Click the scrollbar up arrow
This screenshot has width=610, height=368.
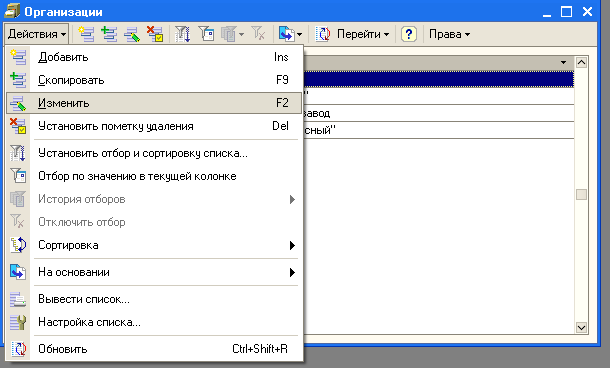pos(581,62)
